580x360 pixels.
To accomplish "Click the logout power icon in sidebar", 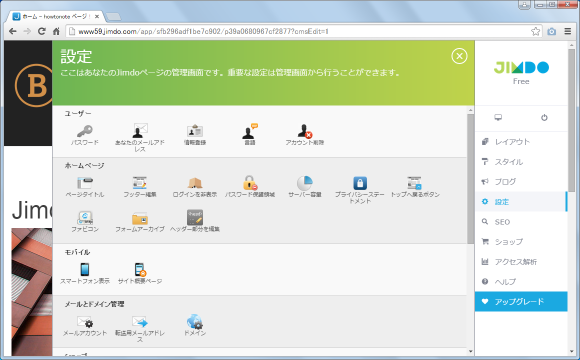I will pos(544,118).
